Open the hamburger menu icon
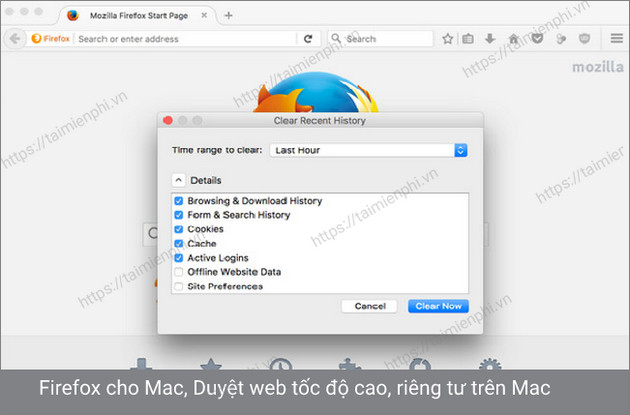 (617, 39)
